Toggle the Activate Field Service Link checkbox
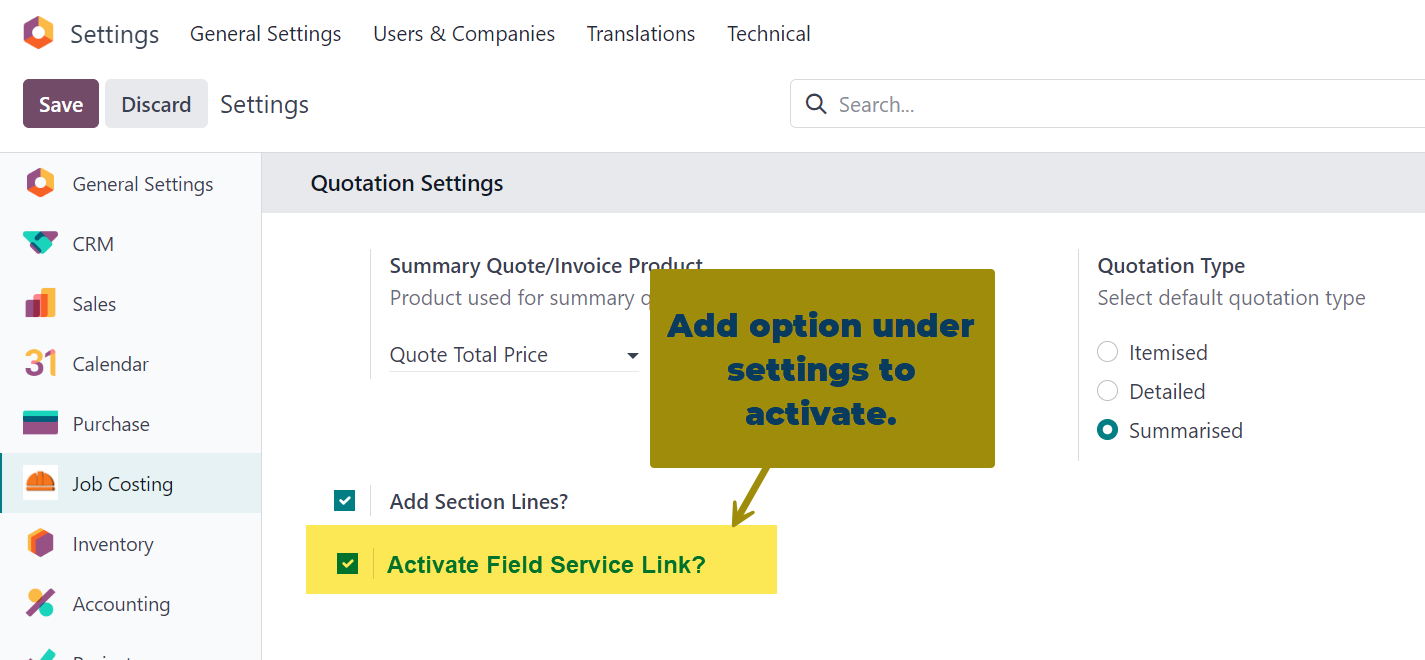 tap(347, 564)
